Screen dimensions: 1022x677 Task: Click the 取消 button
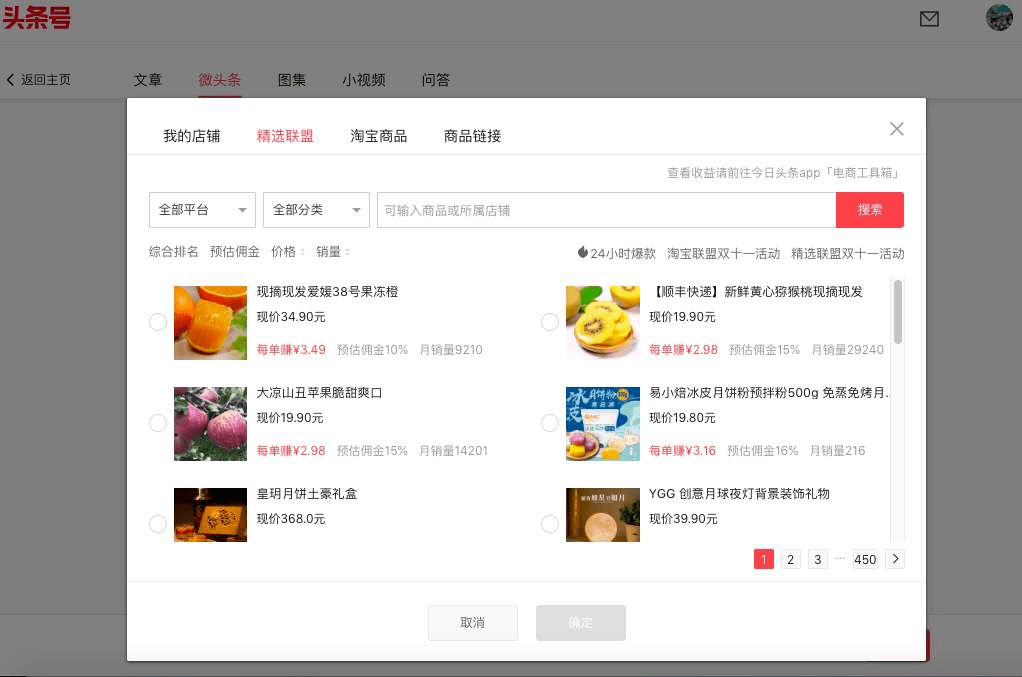473,623
